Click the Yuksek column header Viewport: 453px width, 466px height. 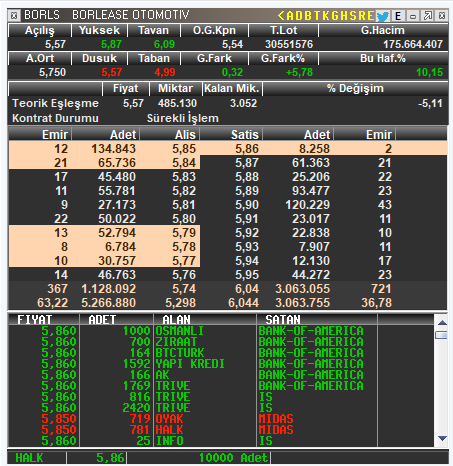click(x=99, y=30)
